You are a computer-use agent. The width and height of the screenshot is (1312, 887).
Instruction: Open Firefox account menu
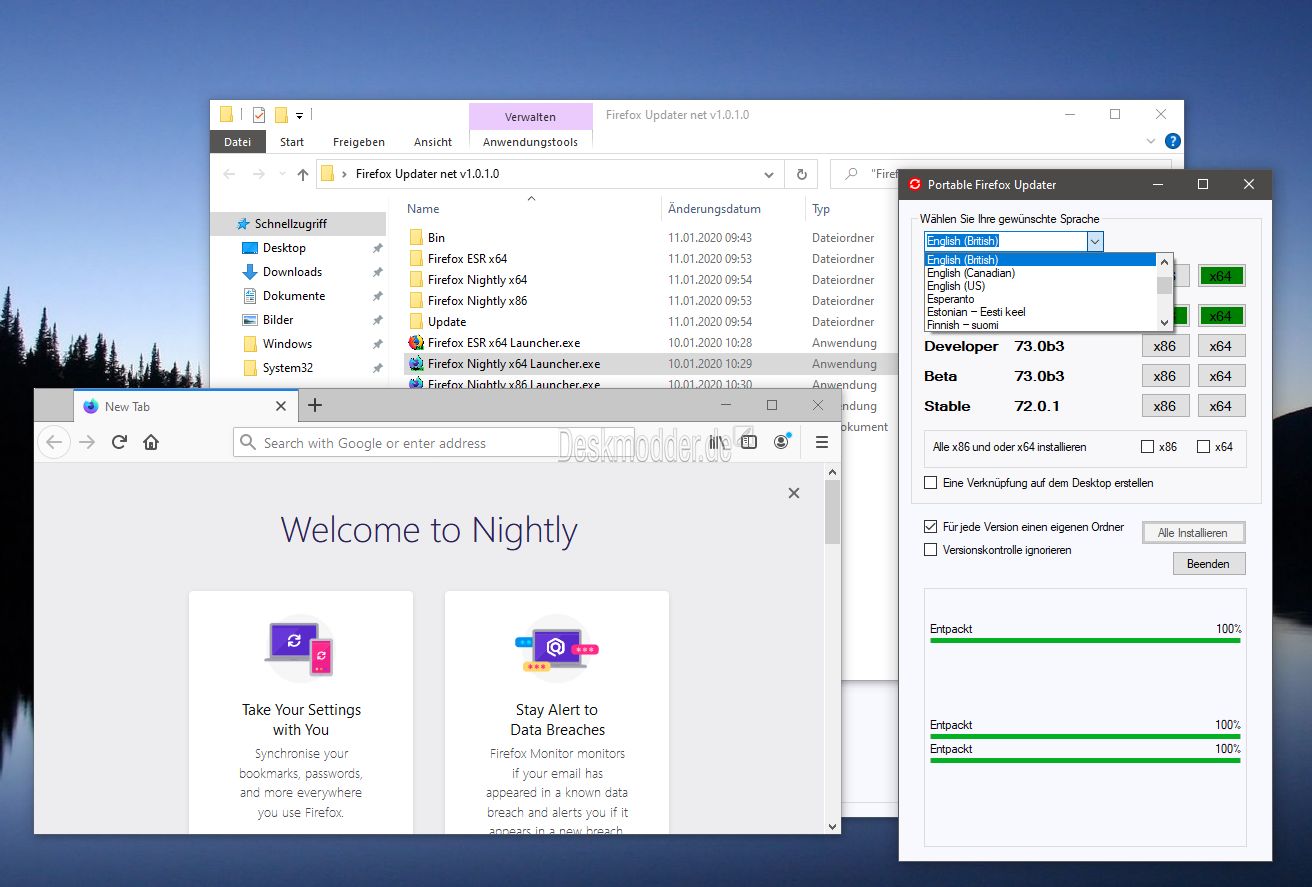781,442
